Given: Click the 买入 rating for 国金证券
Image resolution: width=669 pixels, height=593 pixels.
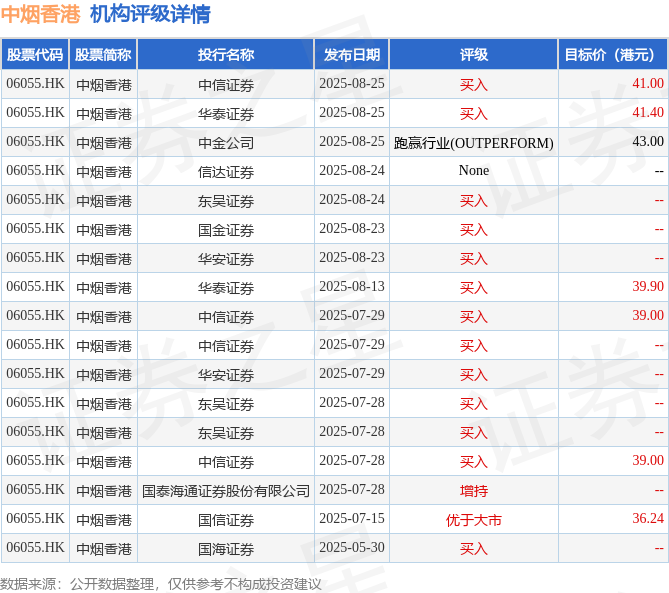Looking at the screenshot, I should 474,230.
